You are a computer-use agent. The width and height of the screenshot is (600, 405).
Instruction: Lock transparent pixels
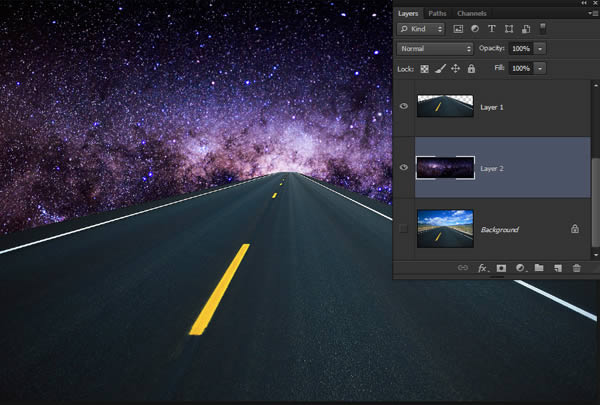pyautogui.click(x=424, y=69)
